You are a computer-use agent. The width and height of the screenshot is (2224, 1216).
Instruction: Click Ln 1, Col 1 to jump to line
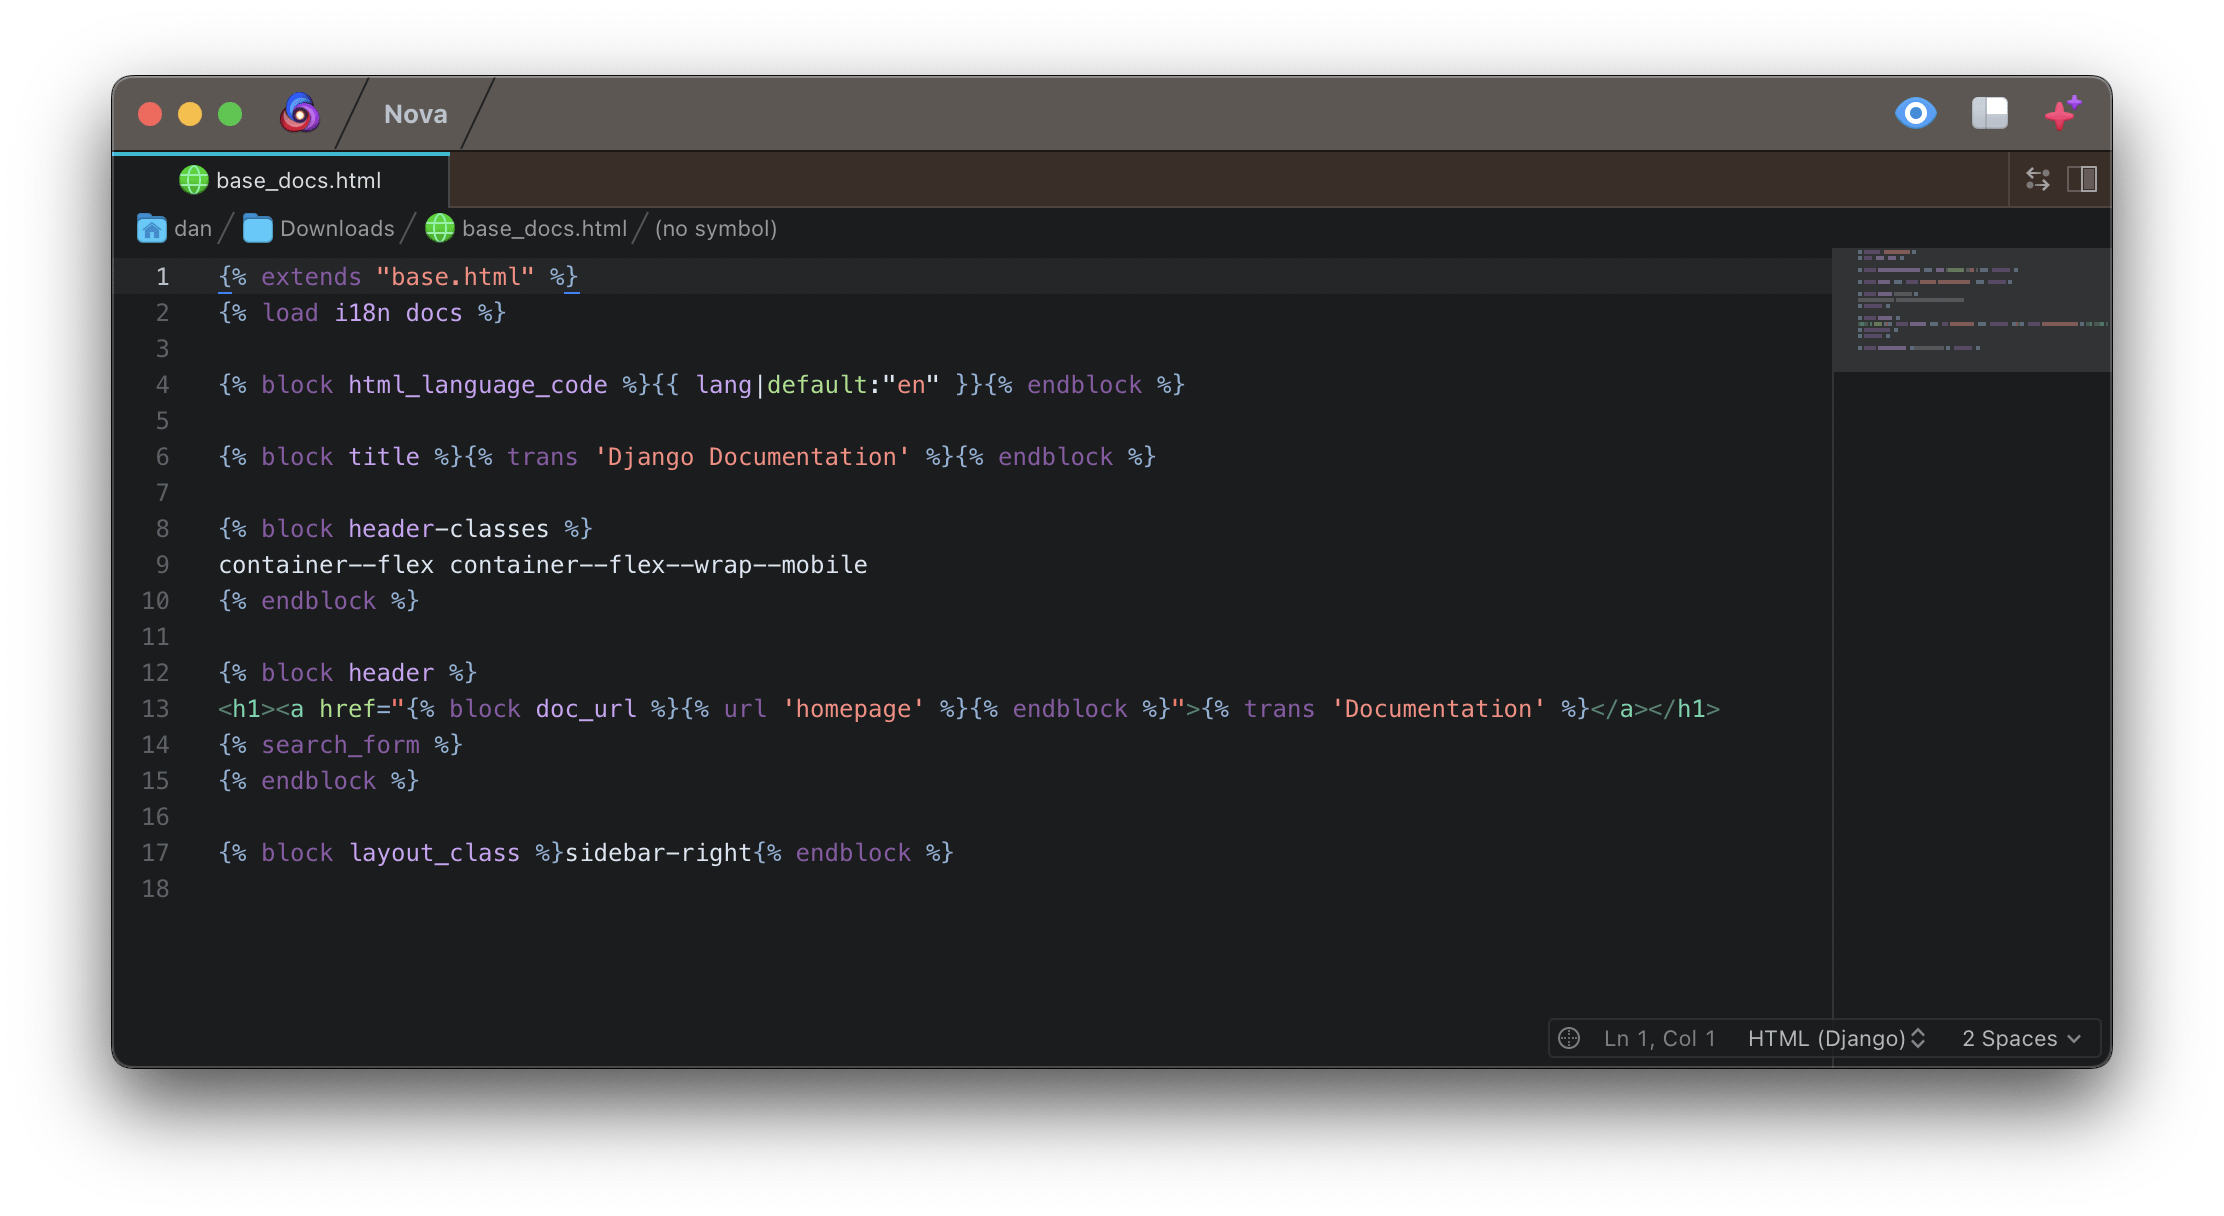point(1660,1038)
